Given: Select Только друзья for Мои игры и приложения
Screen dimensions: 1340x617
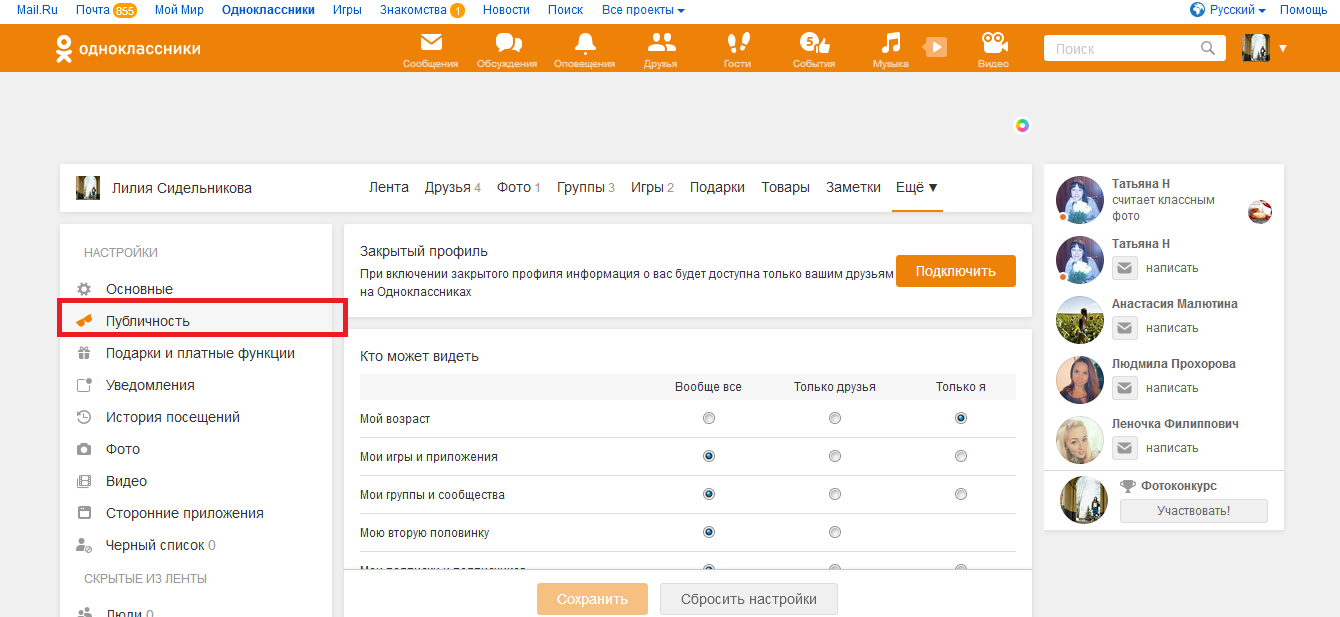Looking at the screenshot, I should (835, 457).
